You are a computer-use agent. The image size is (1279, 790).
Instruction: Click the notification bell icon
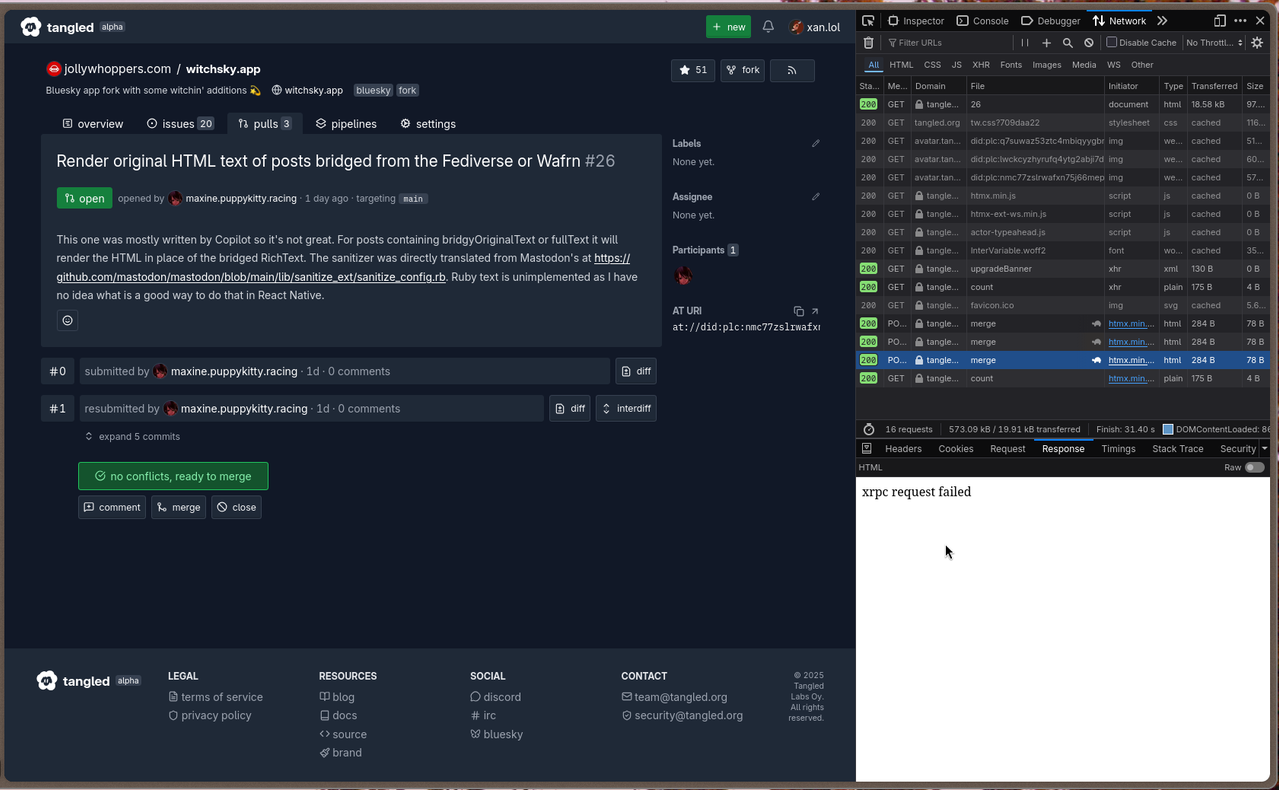767,26
